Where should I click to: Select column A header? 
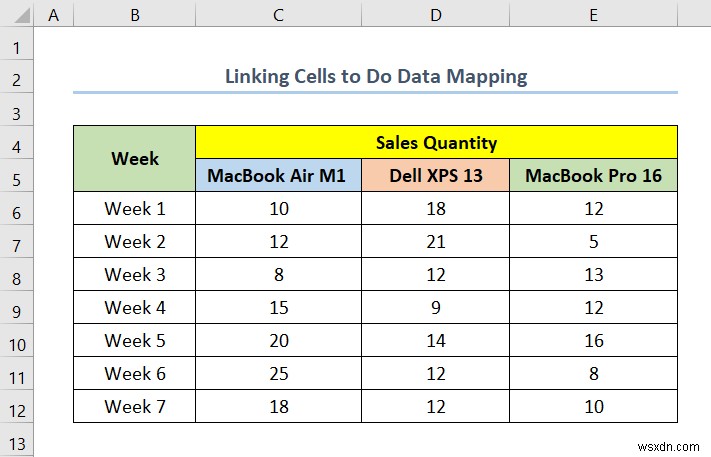[54, 14]
